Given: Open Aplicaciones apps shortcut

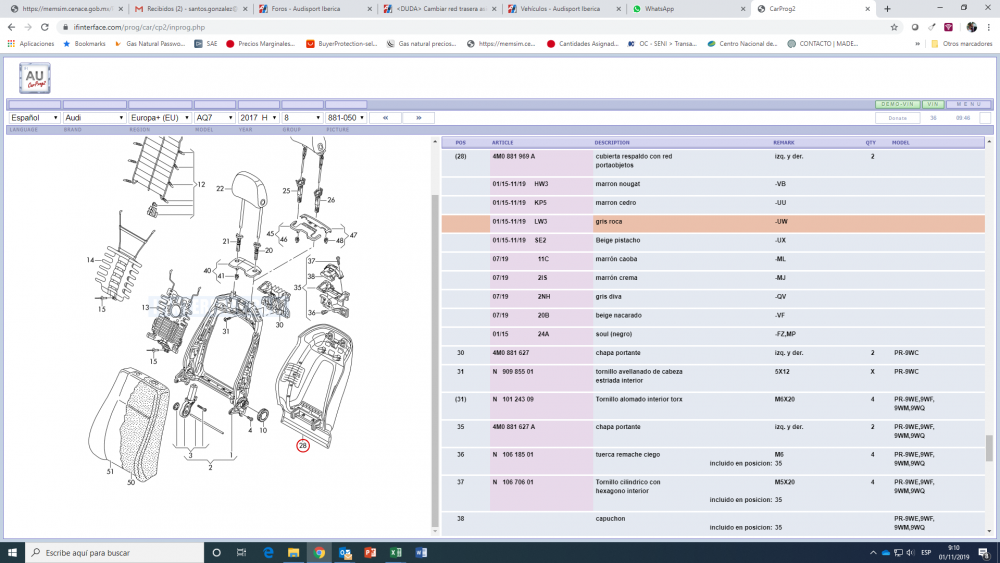Looking at the screenshot, I should tap(31, 44).
